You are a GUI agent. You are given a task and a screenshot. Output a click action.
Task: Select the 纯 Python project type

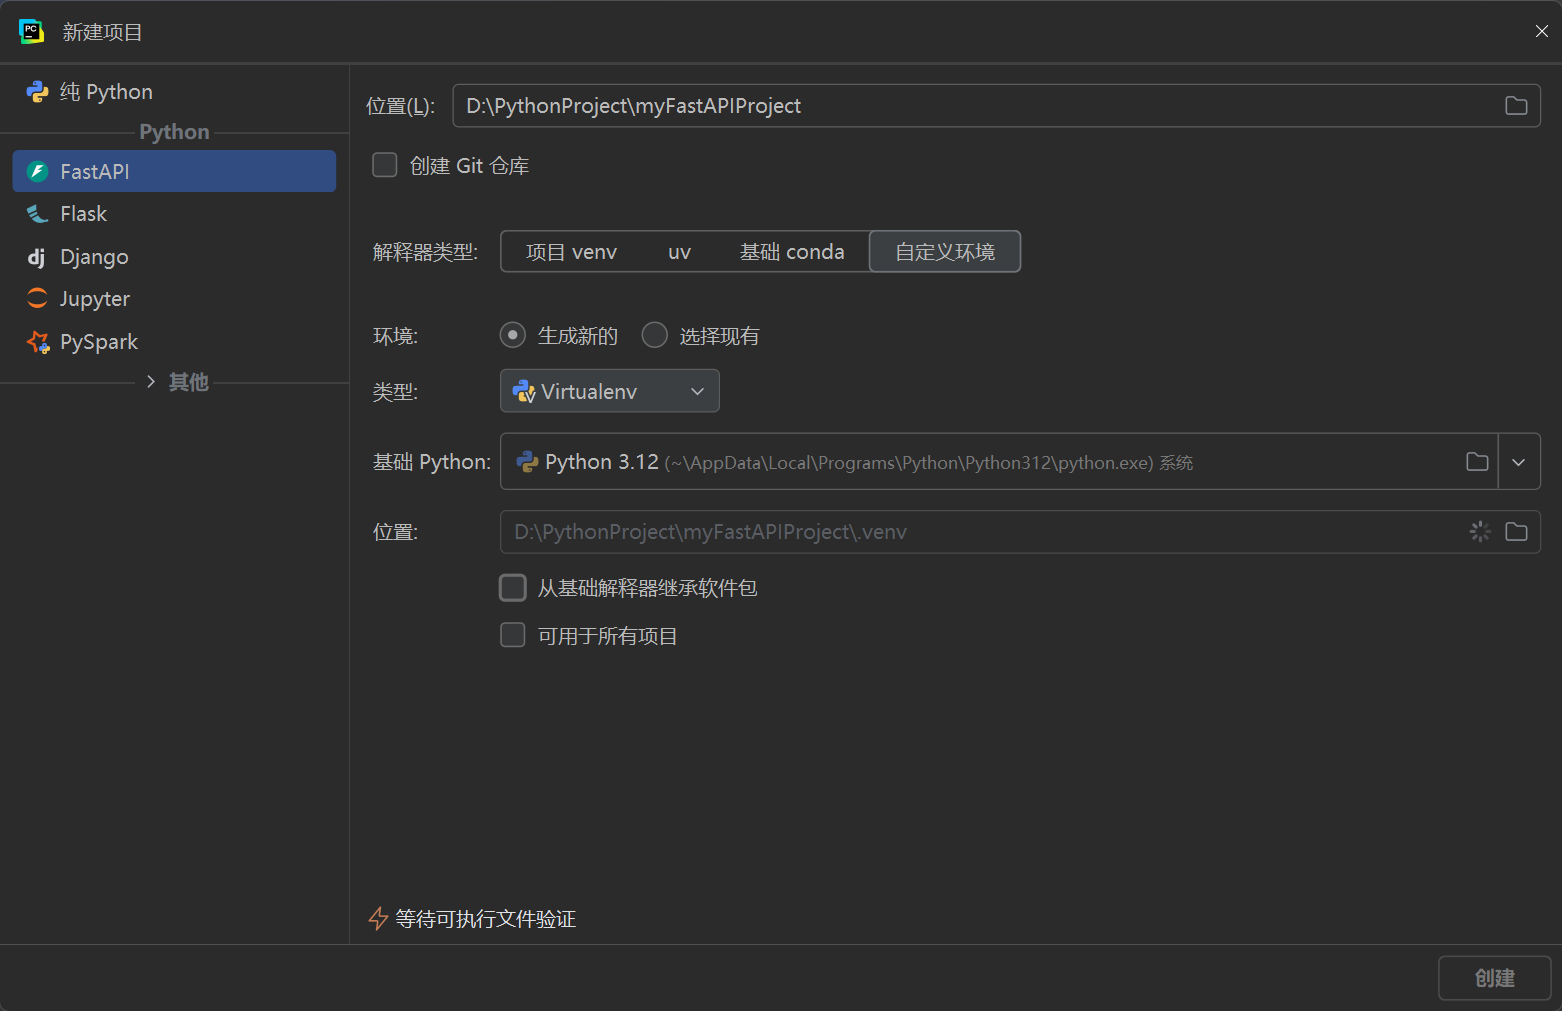(174, 92)
